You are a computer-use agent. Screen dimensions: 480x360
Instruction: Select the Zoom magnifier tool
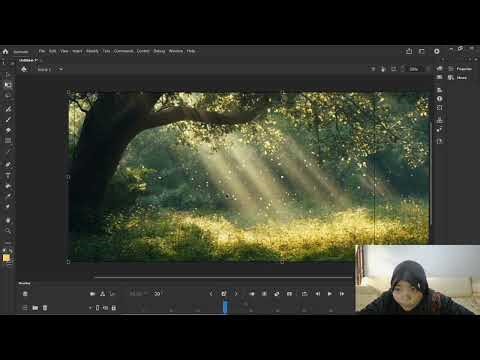click(x=8, y=231)
